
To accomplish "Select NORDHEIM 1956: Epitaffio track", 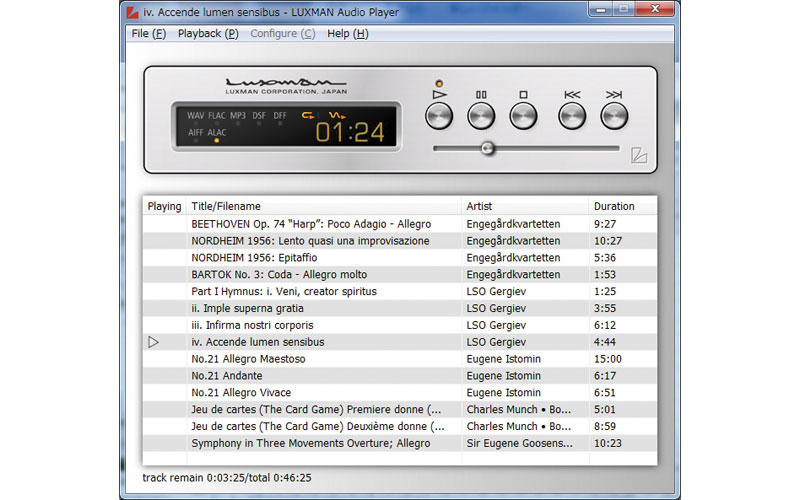I will [400, 258].
